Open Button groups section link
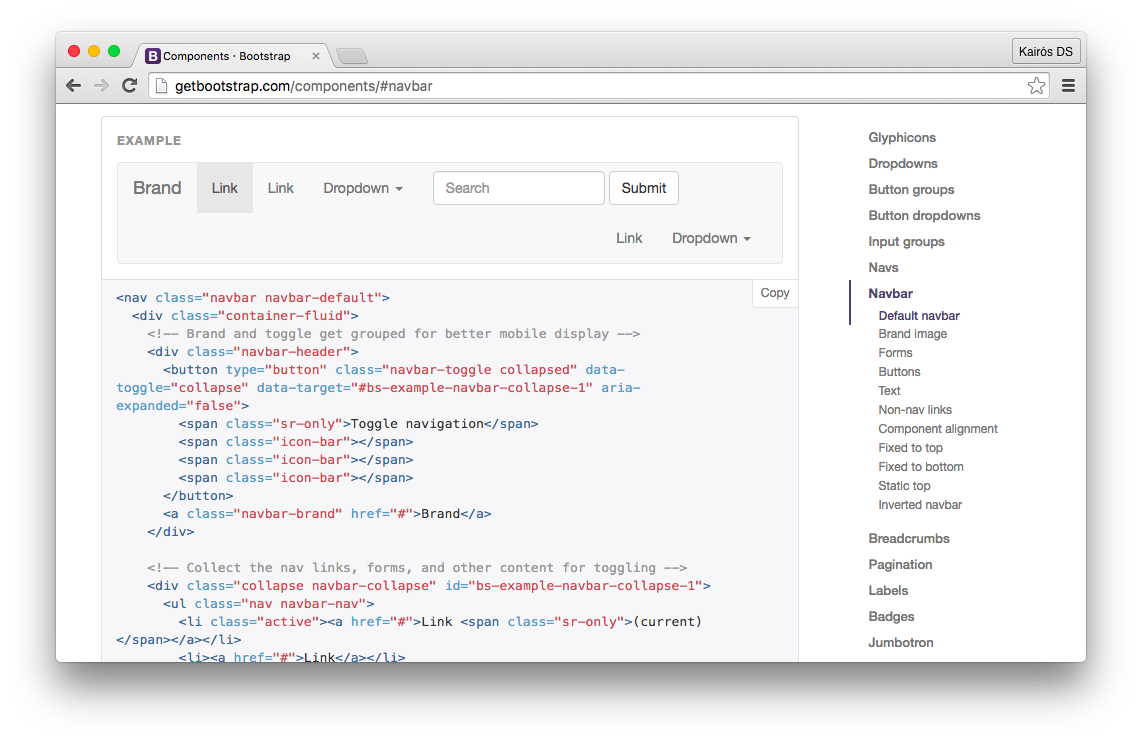1142x742 pixels. 911,189
